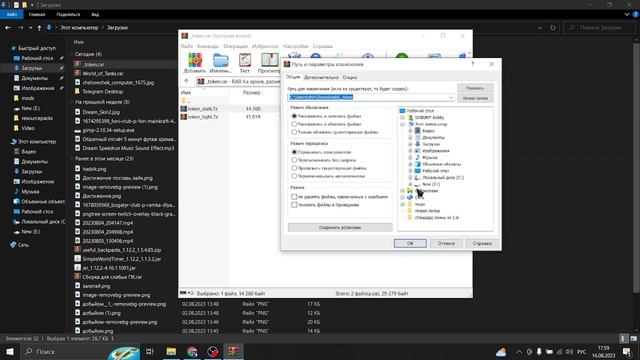Open the Команды menu in WinRAR
The image size is (640, 360).
click(208, 46)
